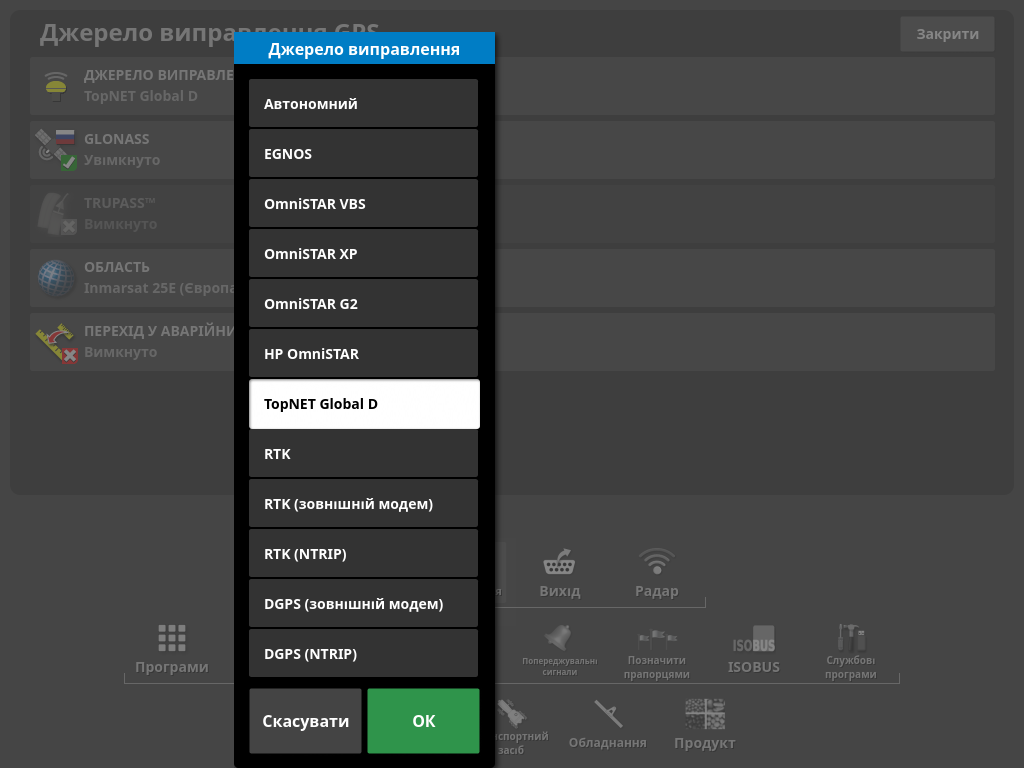The width and height of the screenshot is (1024, 768).
Task: Select DGPS (зовнішній модем) option
Action: 363,604
